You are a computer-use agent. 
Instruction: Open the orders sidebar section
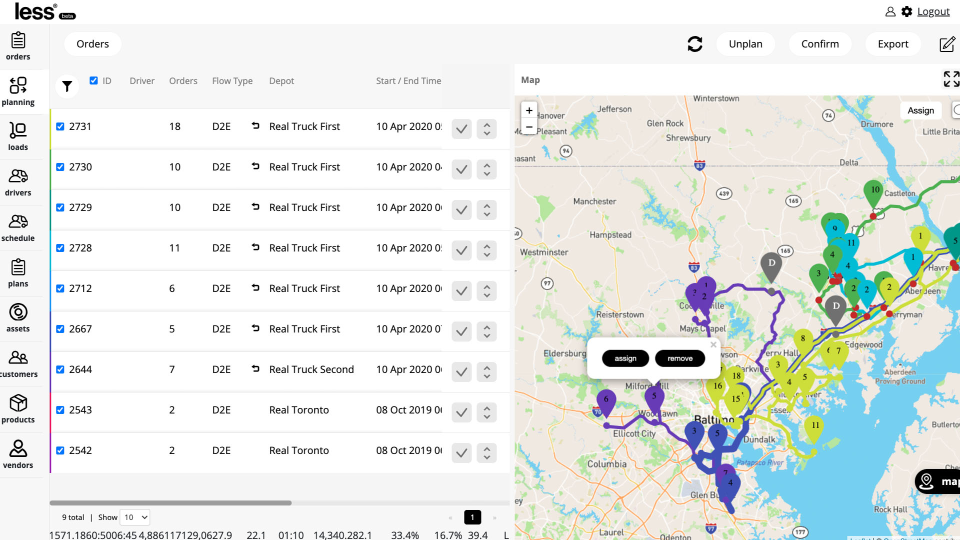[x=18, y=47]
